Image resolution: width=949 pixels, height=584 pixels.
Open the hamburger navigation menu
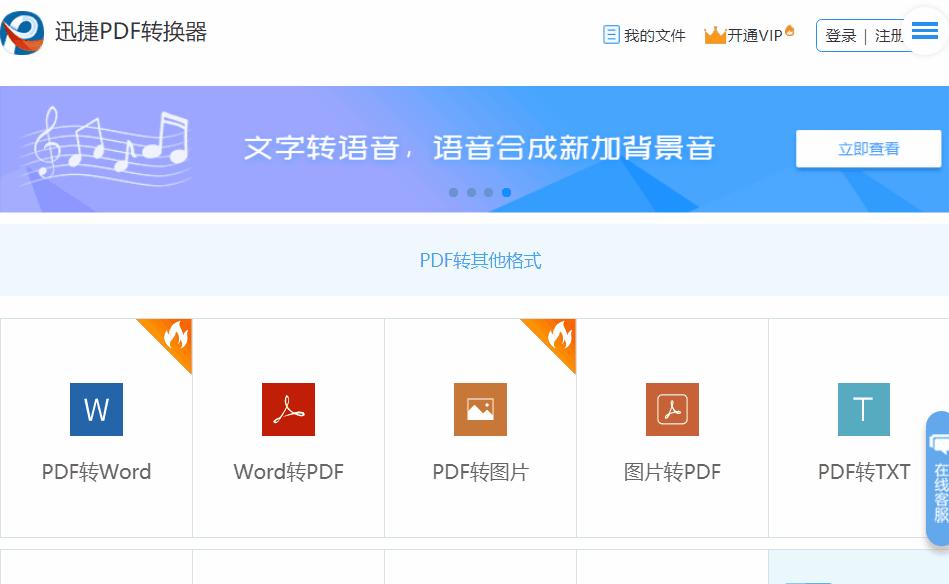click(926, 30)
